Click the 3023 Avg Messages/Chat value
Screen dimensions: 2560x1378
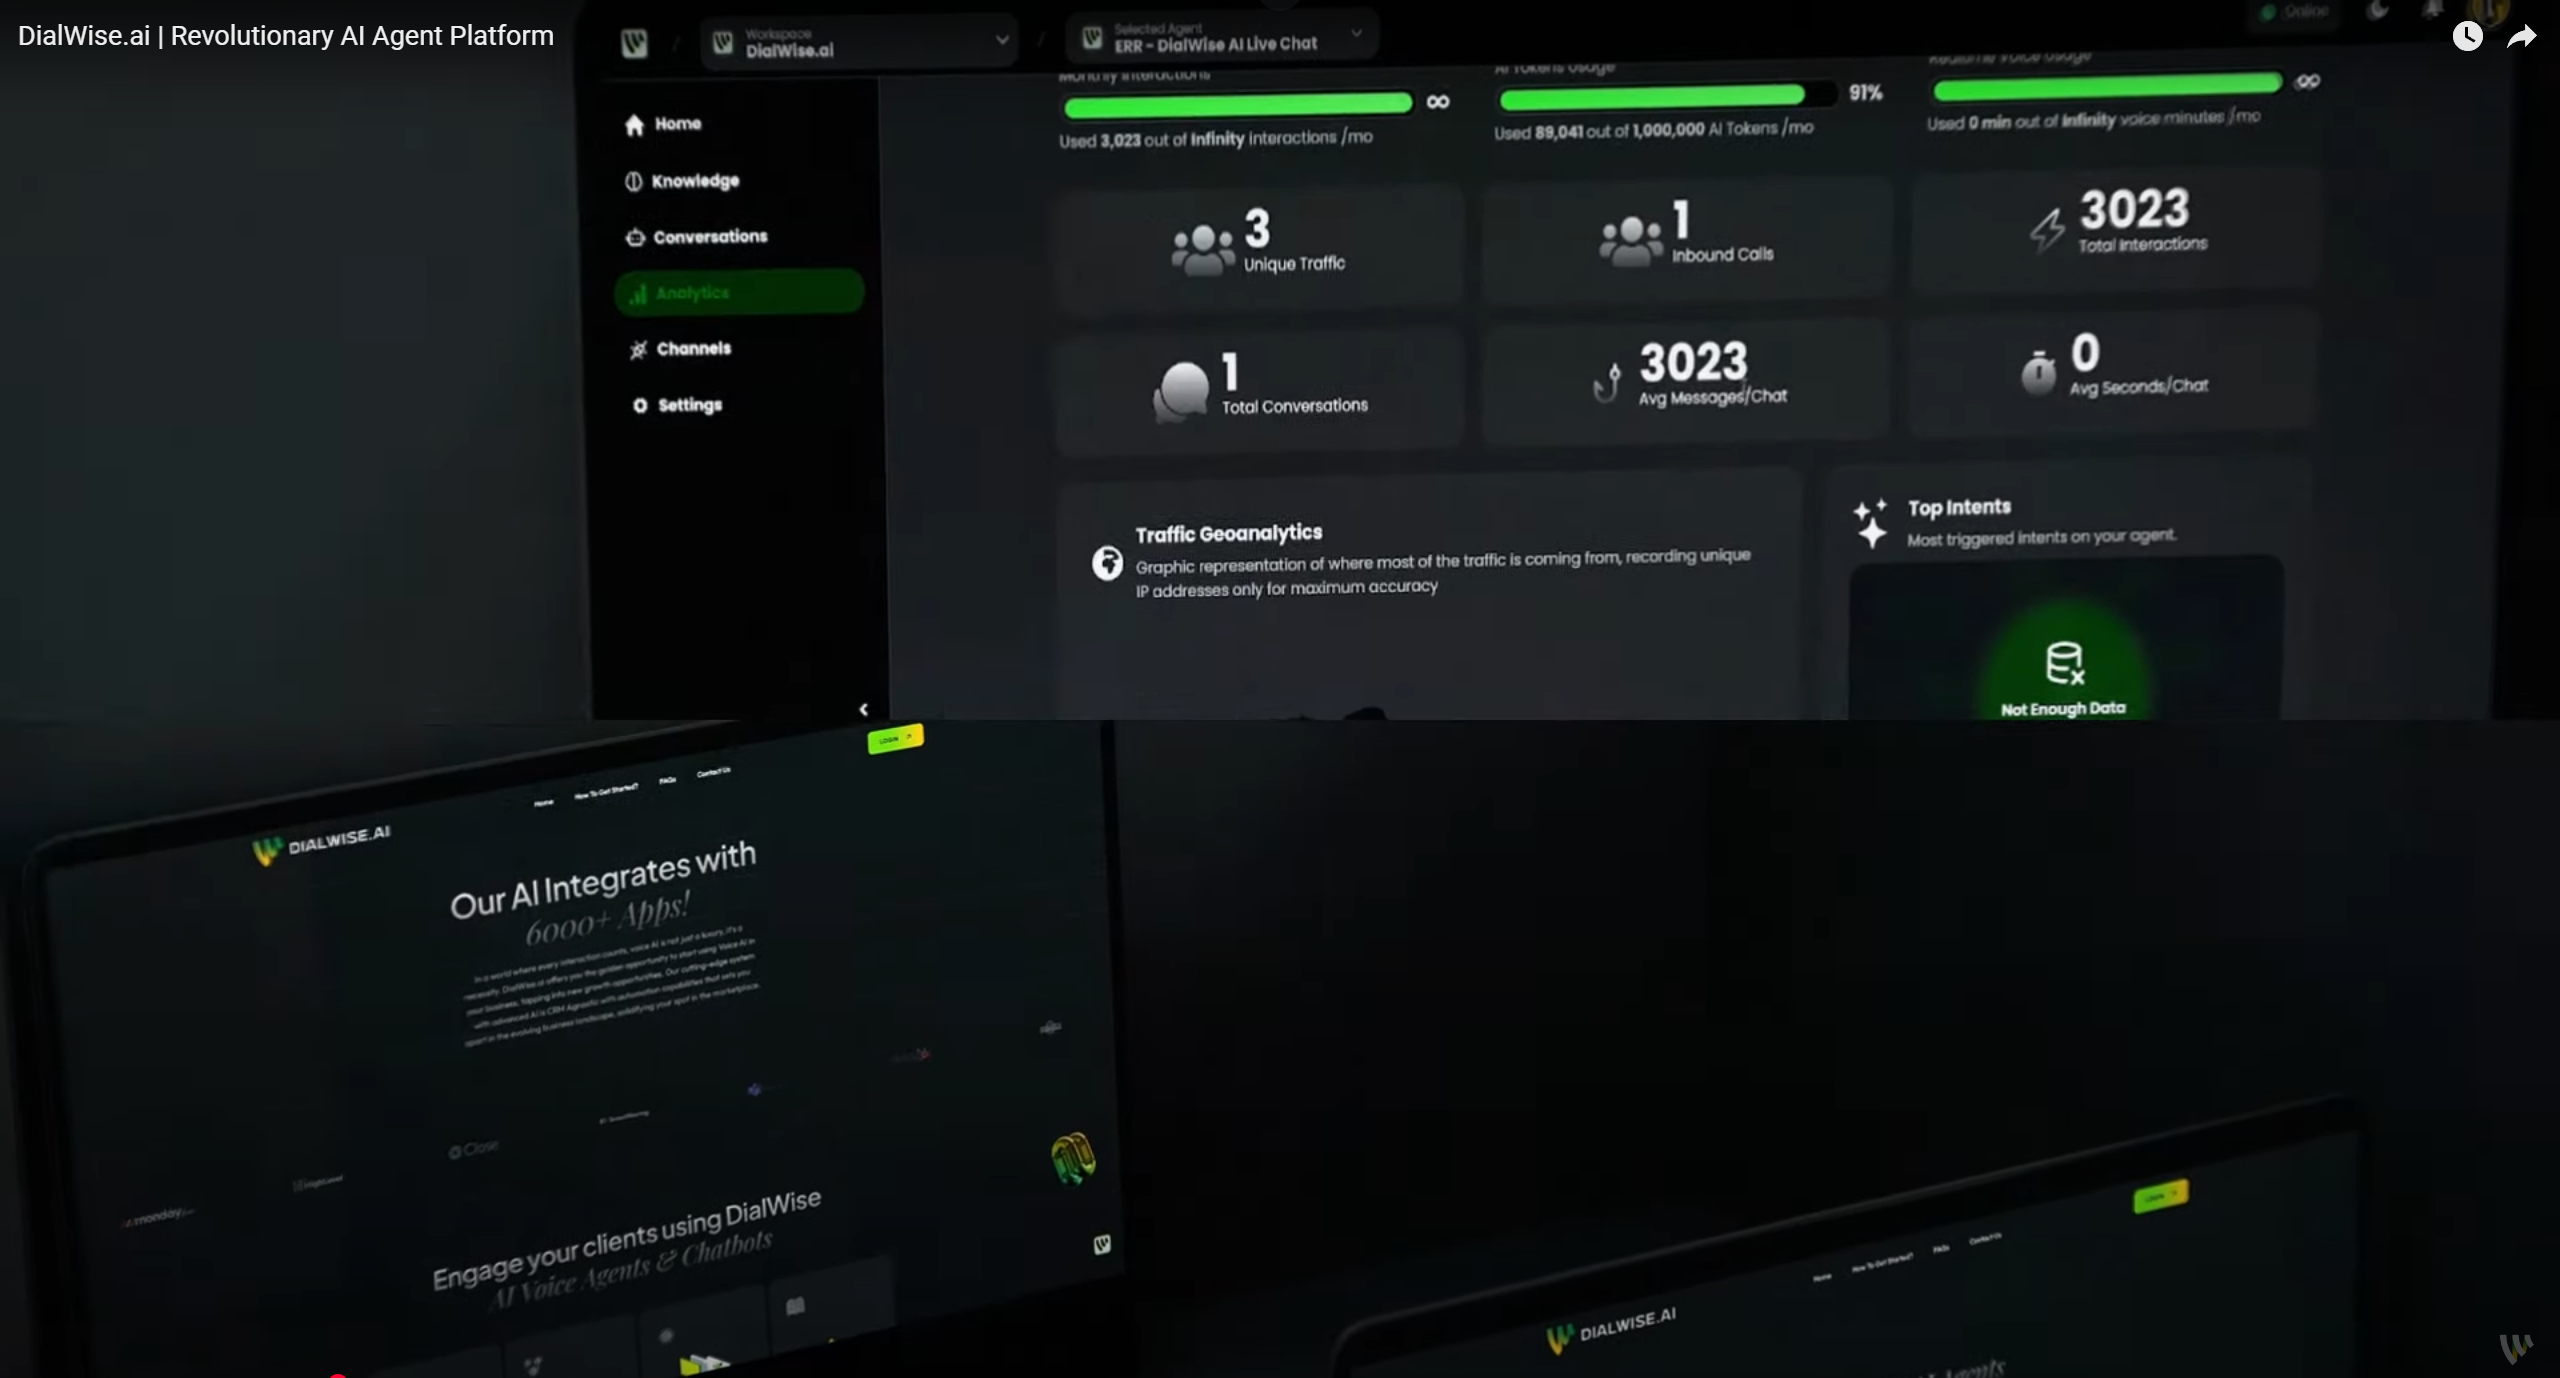pos(1692,362)
